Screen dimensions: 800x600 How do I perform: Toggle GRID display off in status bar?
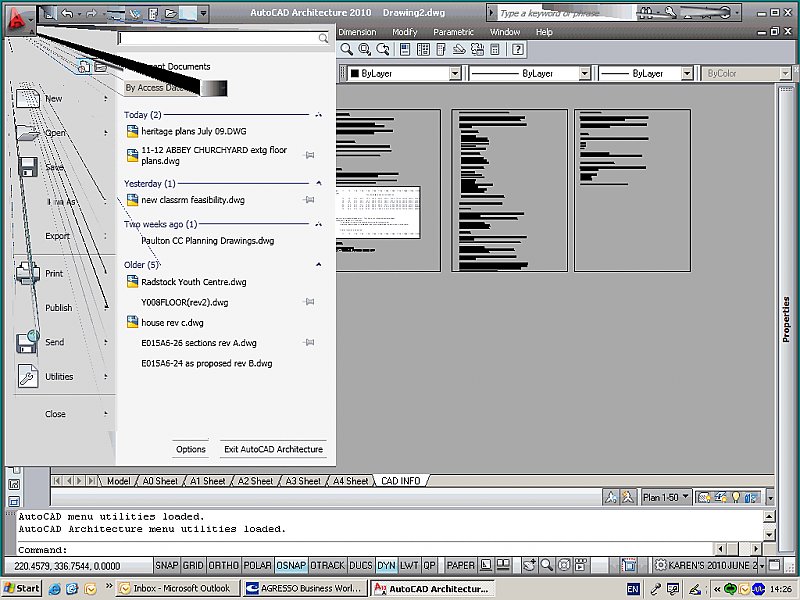click(194, 565)
